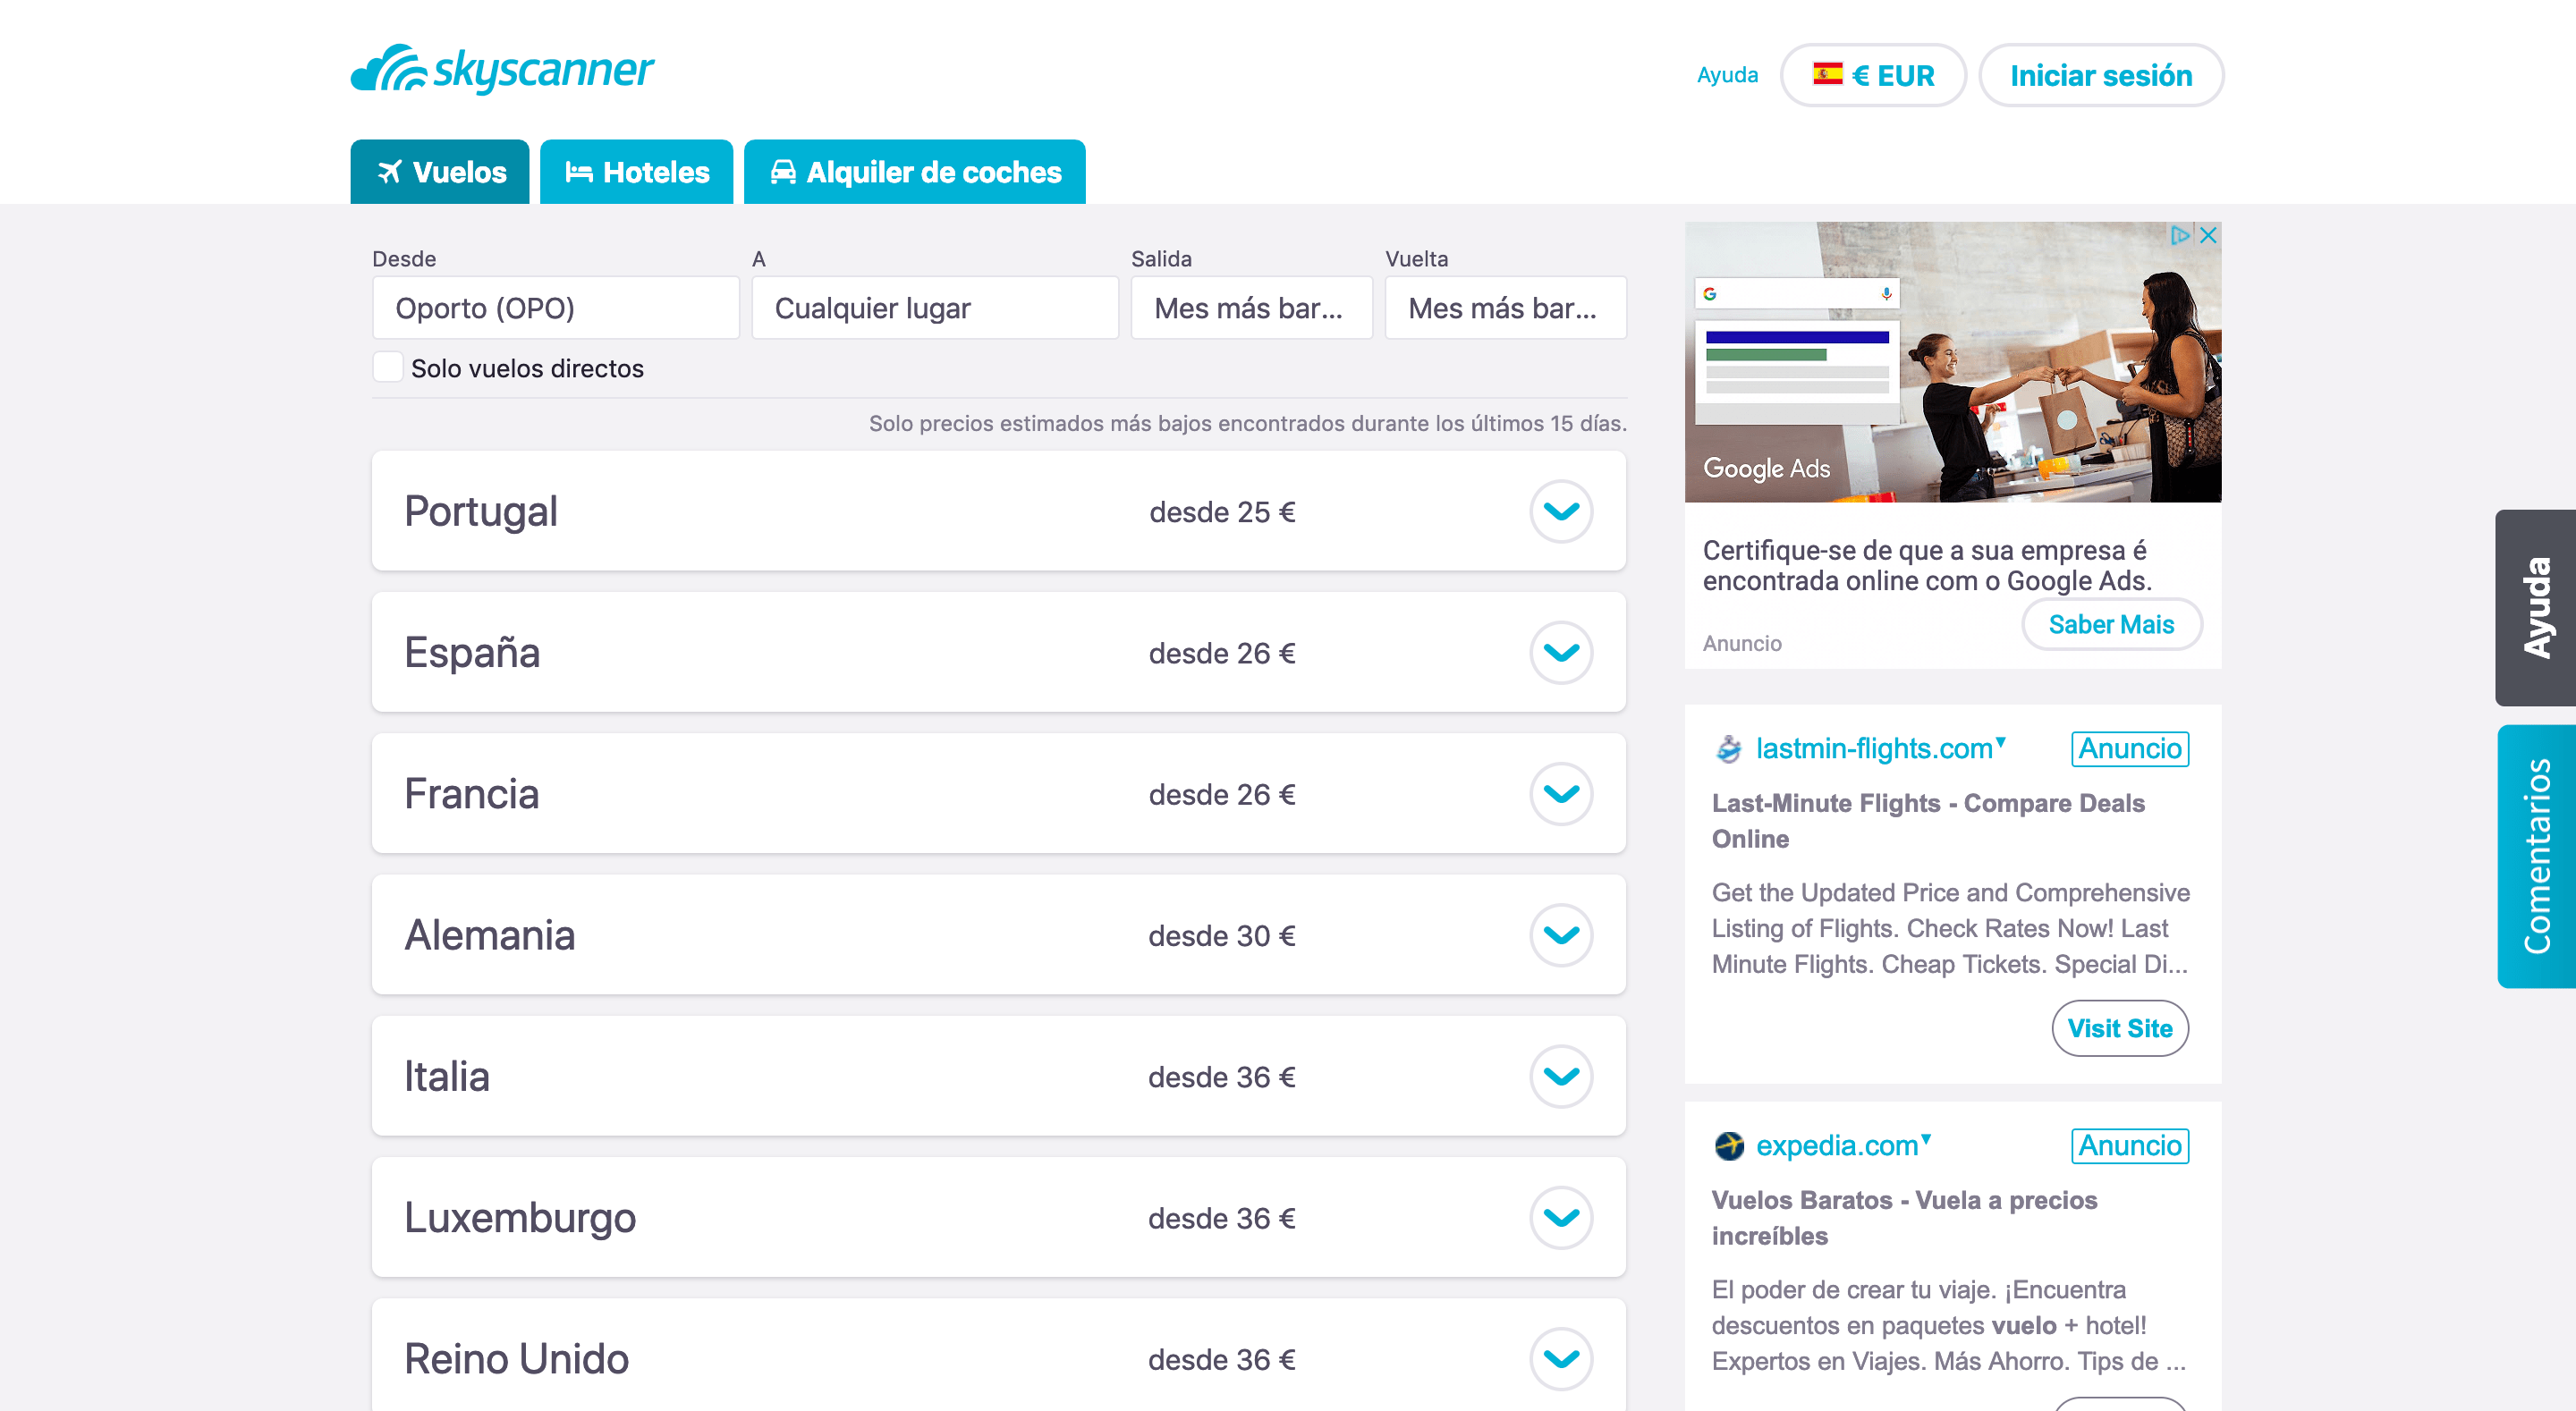Expand the Italia destination chevron
Image resolution: width=2576 pixels, height=1411 pixels.
point(1560,1076)
